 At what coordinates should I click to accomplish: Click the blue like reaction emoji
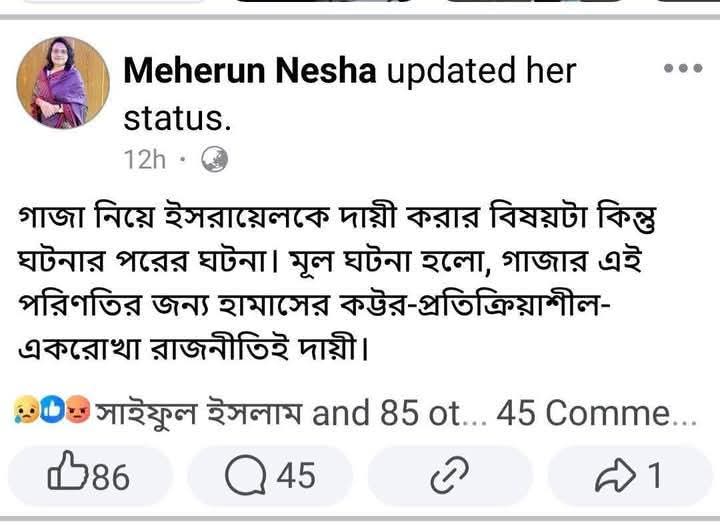coord(50,411)
